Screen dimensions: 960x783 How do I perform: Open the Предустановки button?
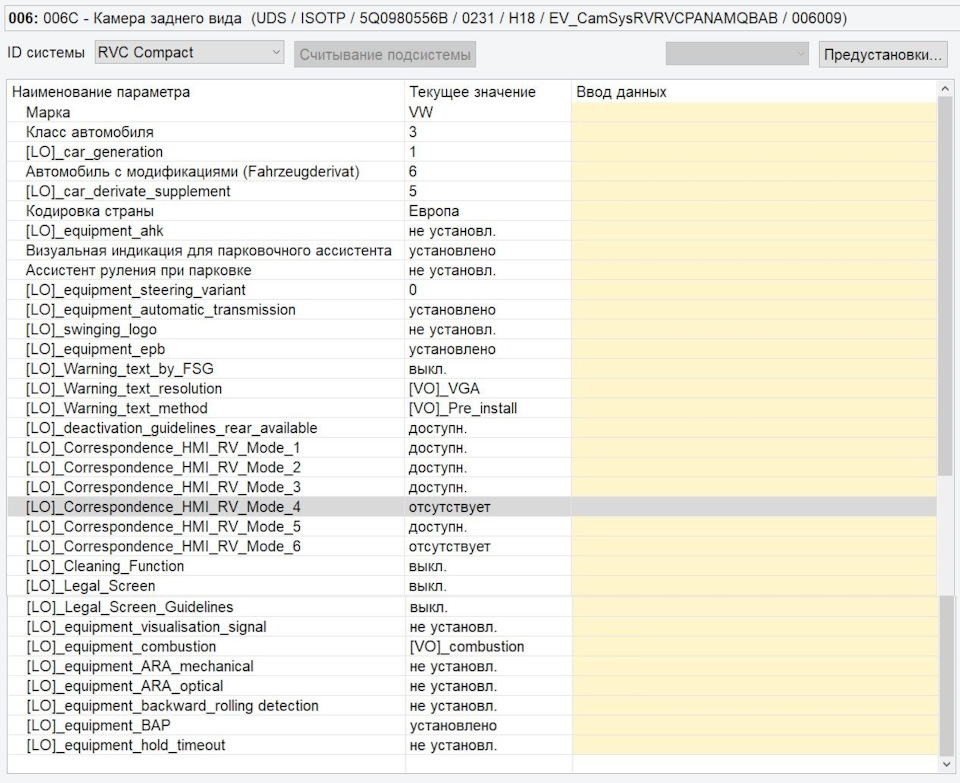coord(882,54)
